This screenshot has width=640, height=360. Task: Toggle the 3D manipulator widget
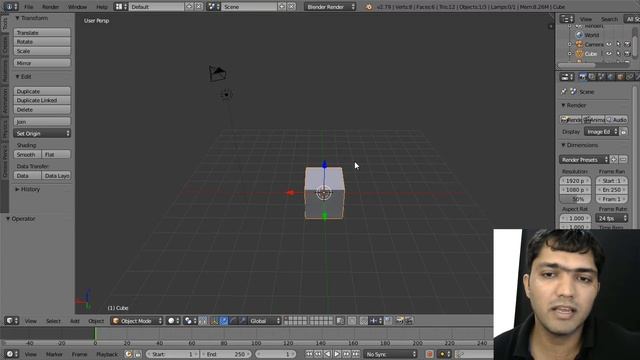click(x=214, y=321)
